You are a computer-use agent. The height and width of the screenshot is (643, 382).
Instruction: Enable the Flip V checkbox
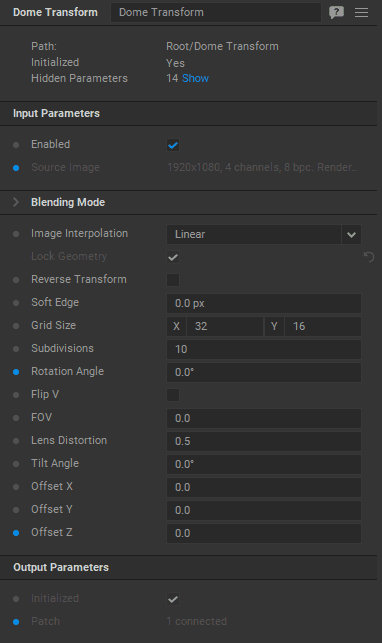[173, 395]
